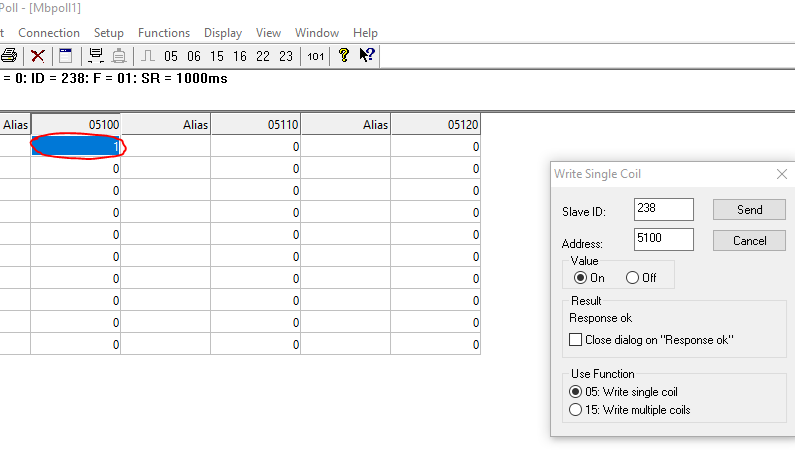
Task: Click the Connect icon in toolbar
Action: [95, 55]
